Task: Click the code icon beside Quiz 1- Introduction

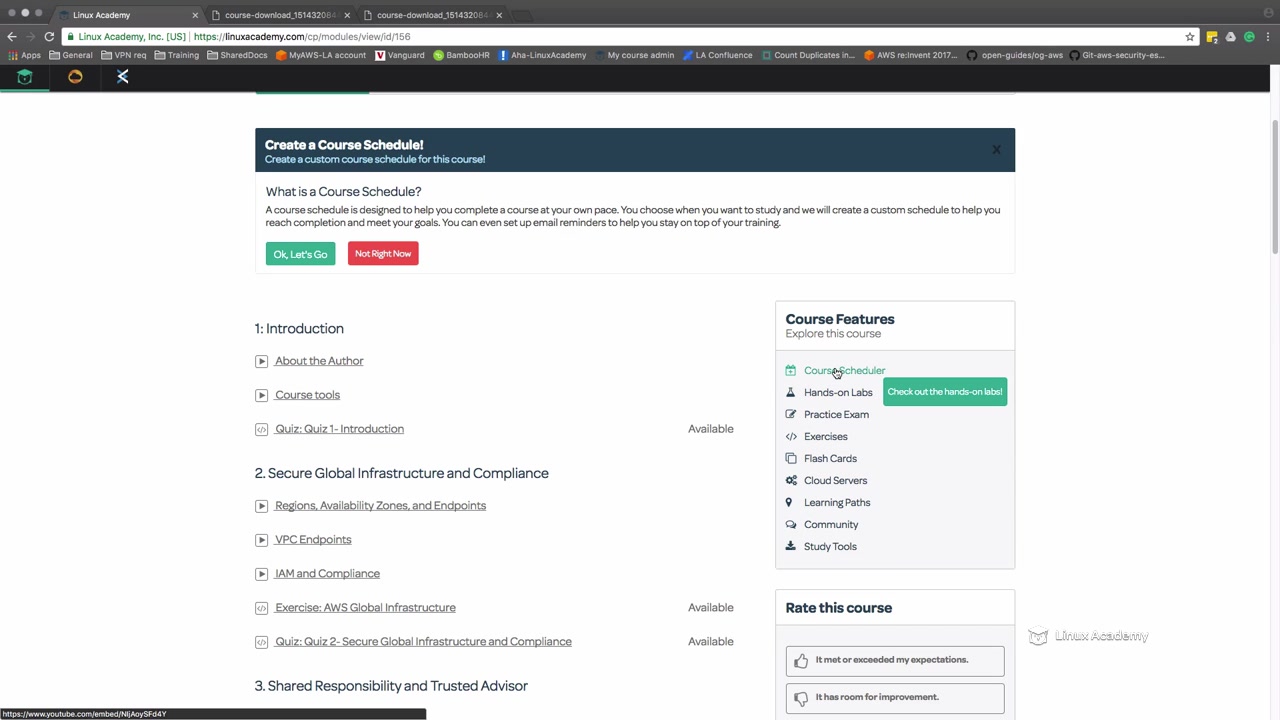Action: point(261,429)
